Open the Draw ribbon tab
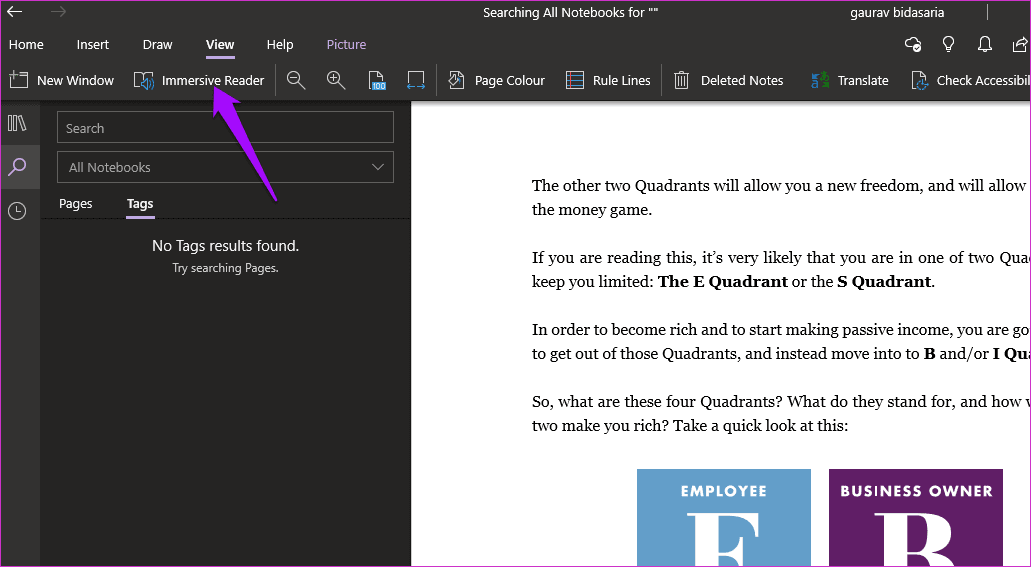This screenshot has width=1031, height=567. pyautogui.click(x=157, y=45)
